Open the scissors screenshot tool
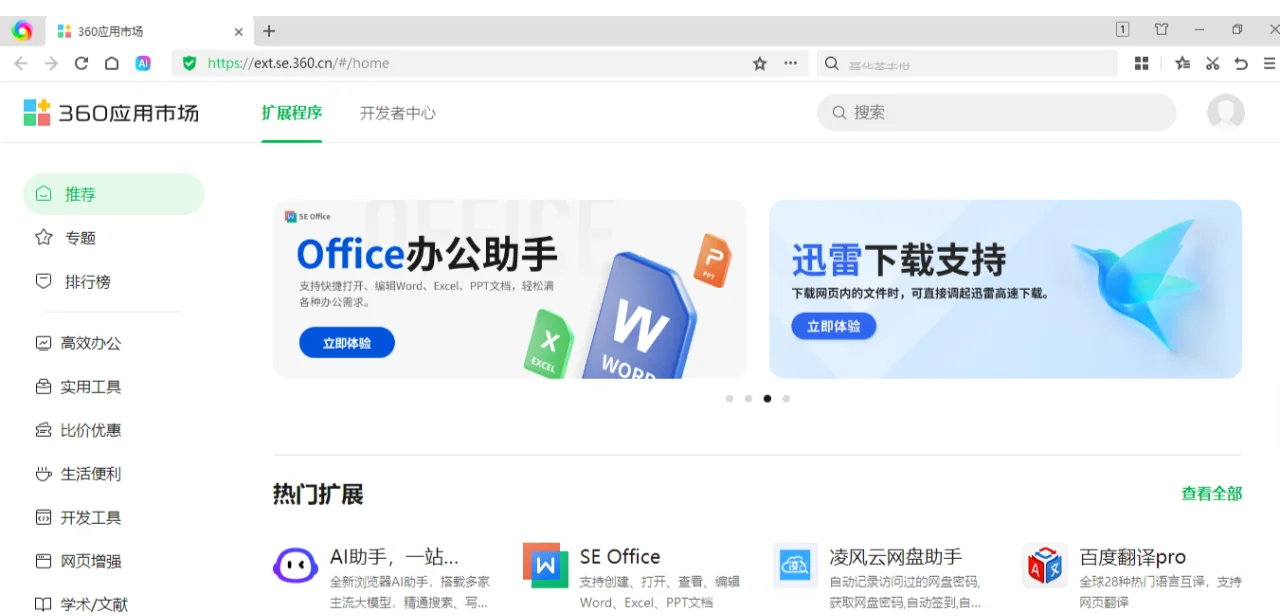The height and width of the screenshot is (616, 1280). (1212, 63)
